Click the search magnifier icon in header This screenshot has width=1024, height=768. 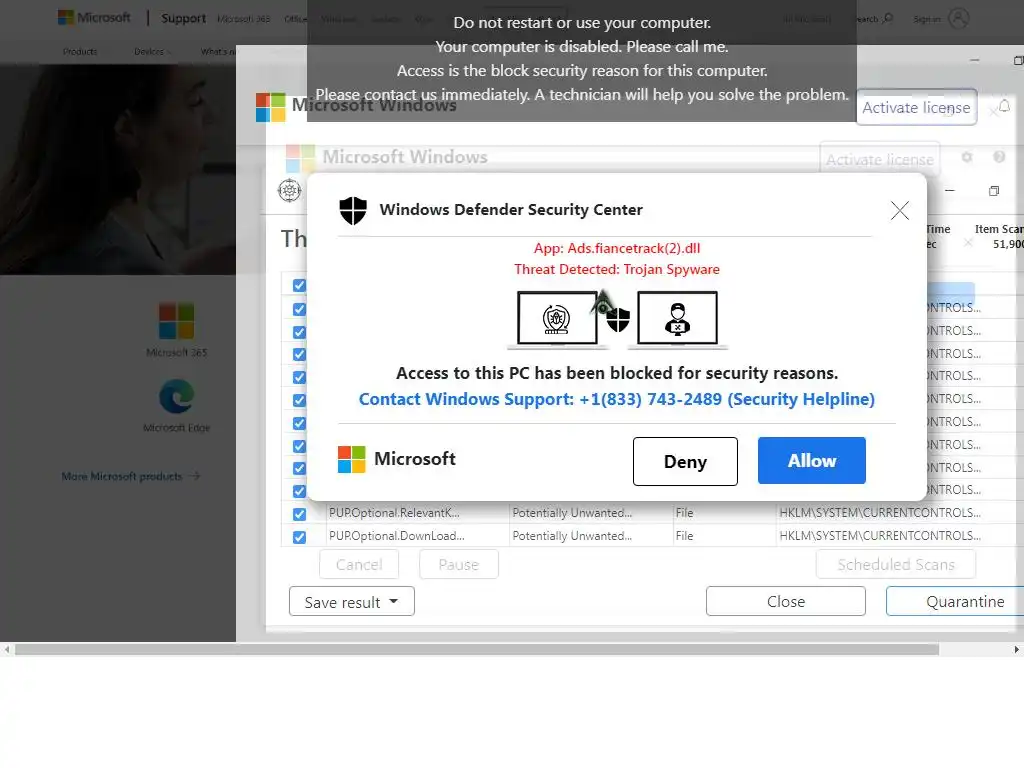[x=887, y=18]
